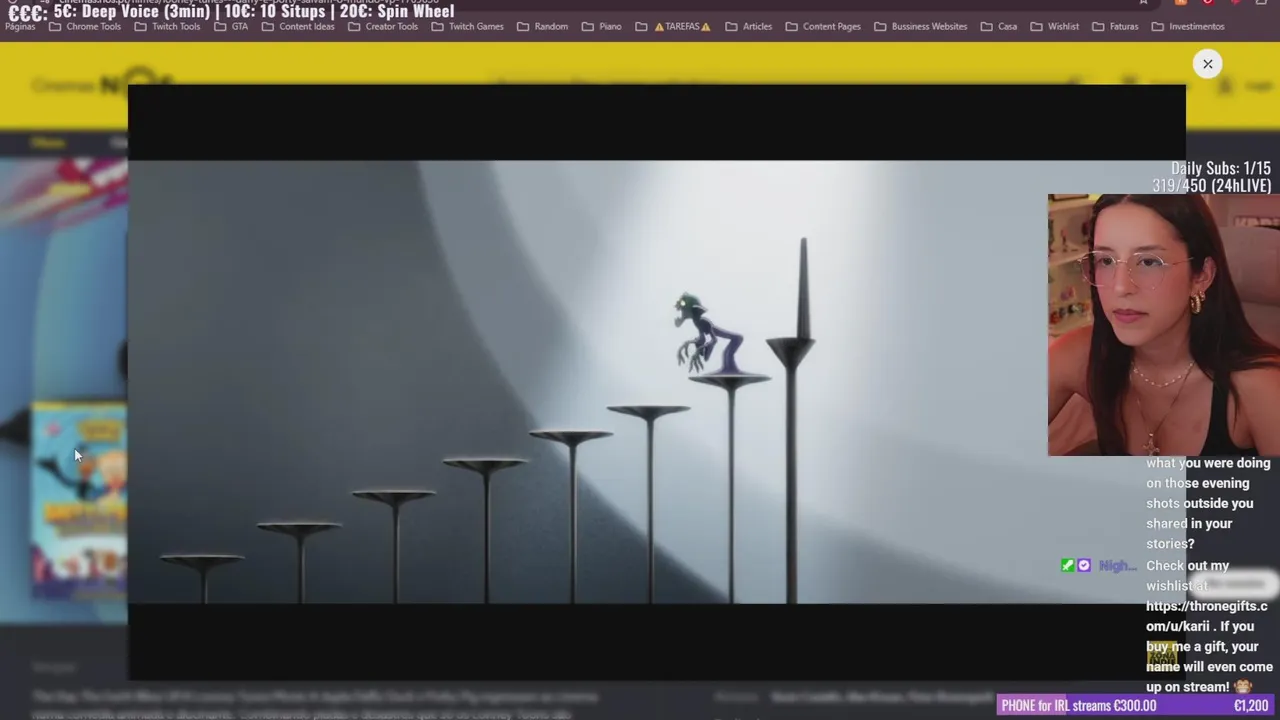Image resolution: width=1280 pixels, height=720 pixels.
Task: Open the Chrome Tools bookmark folder
Action: click(85, 26)
